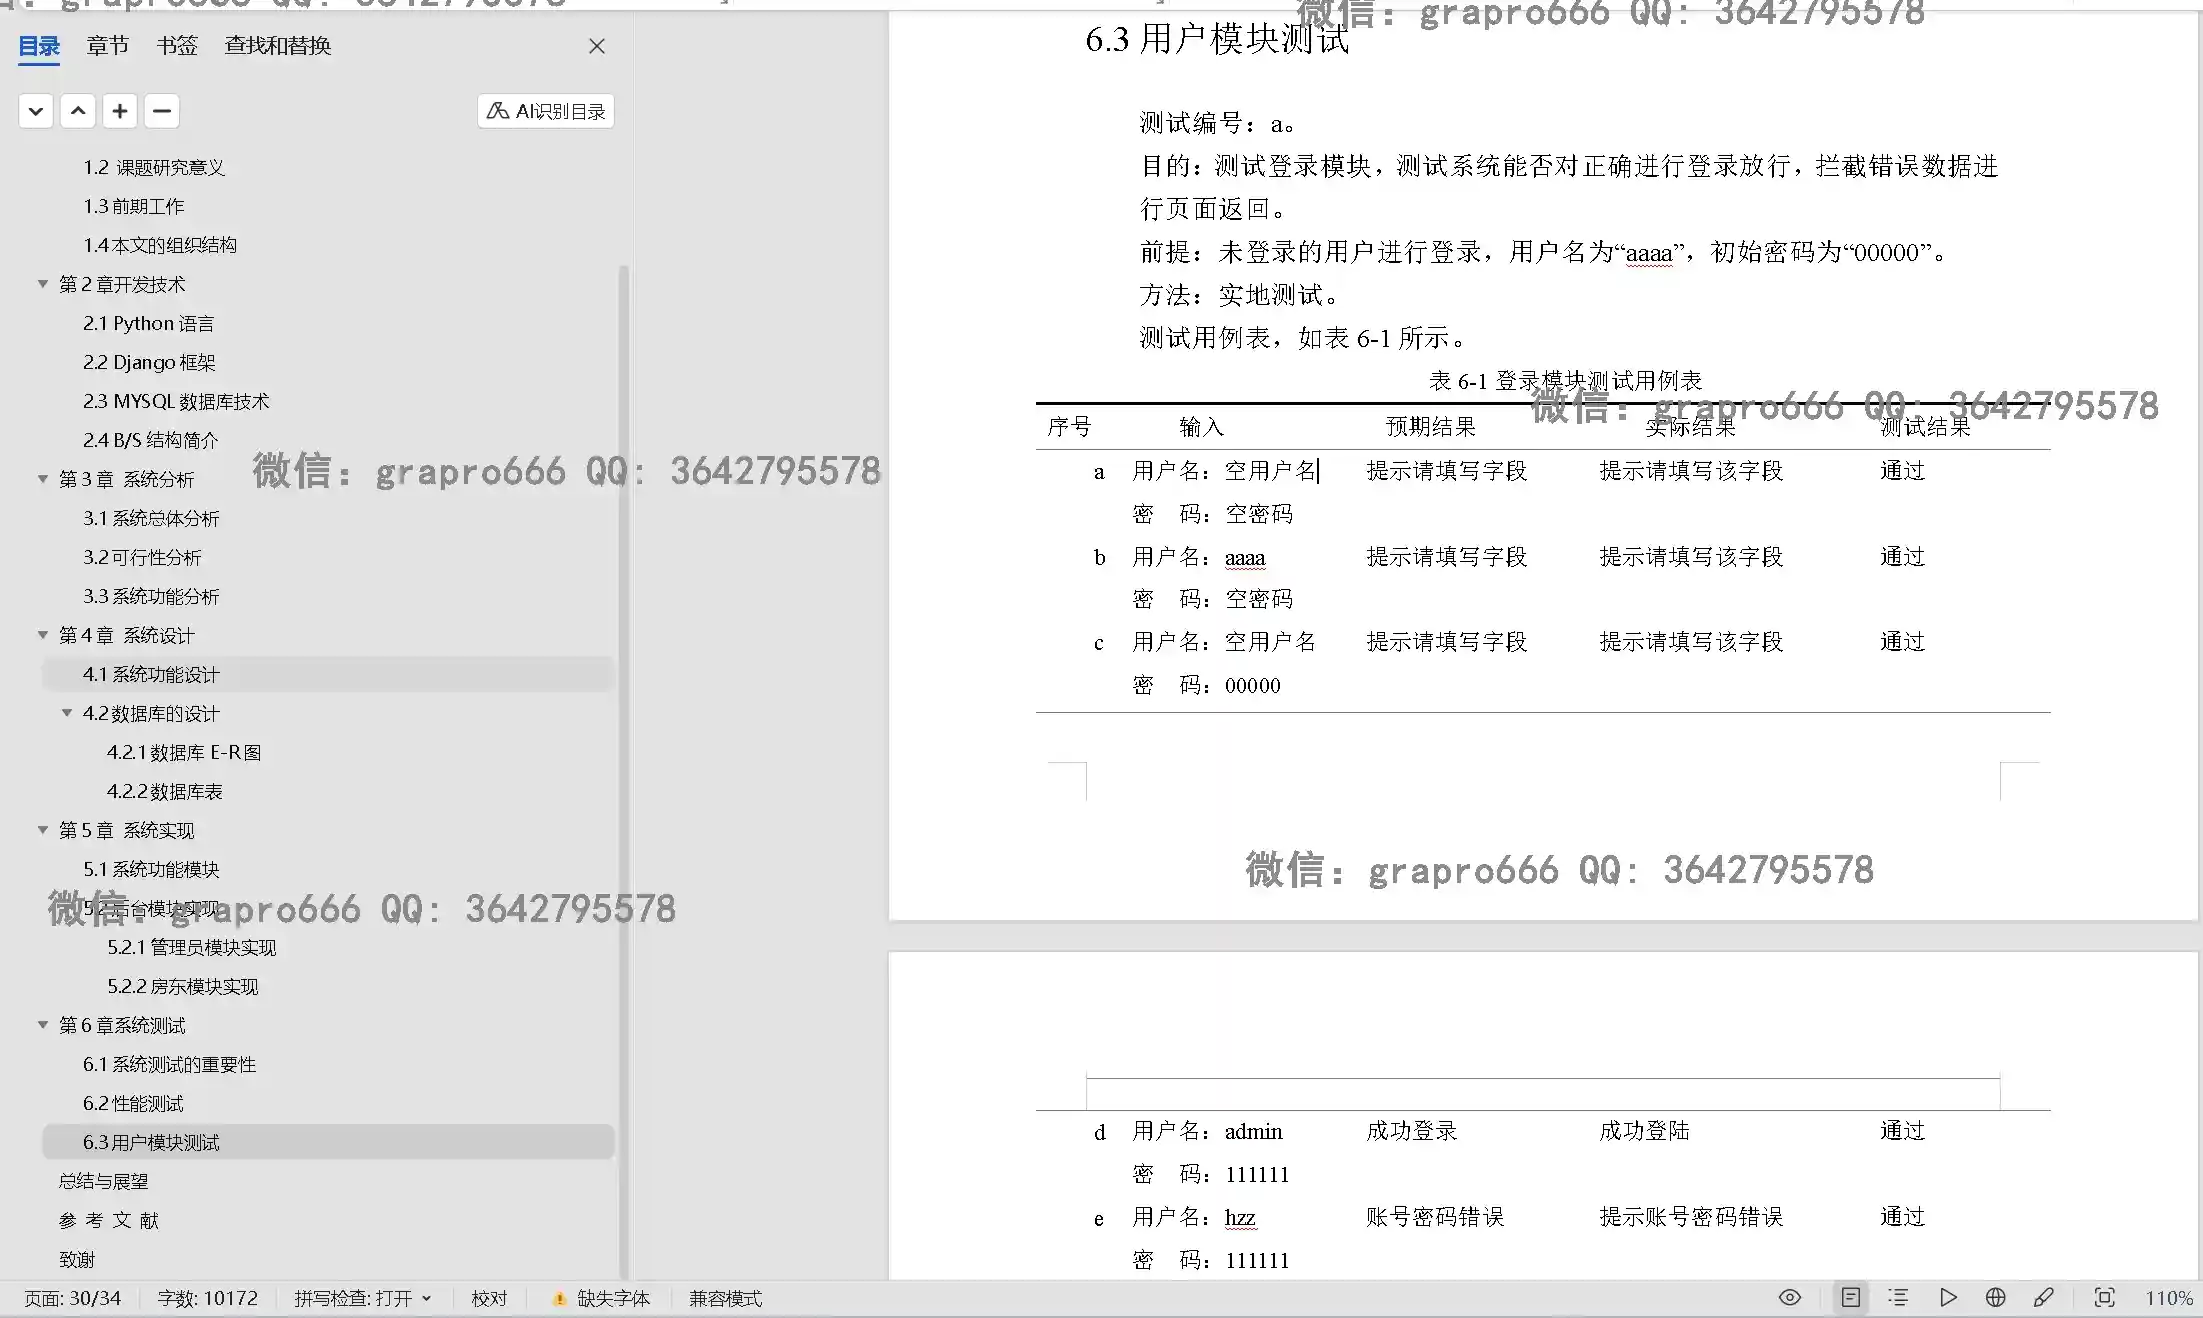Collapse 第6章系统测试 in the outline
2203x1318 pixels.
pos(43,1025)
